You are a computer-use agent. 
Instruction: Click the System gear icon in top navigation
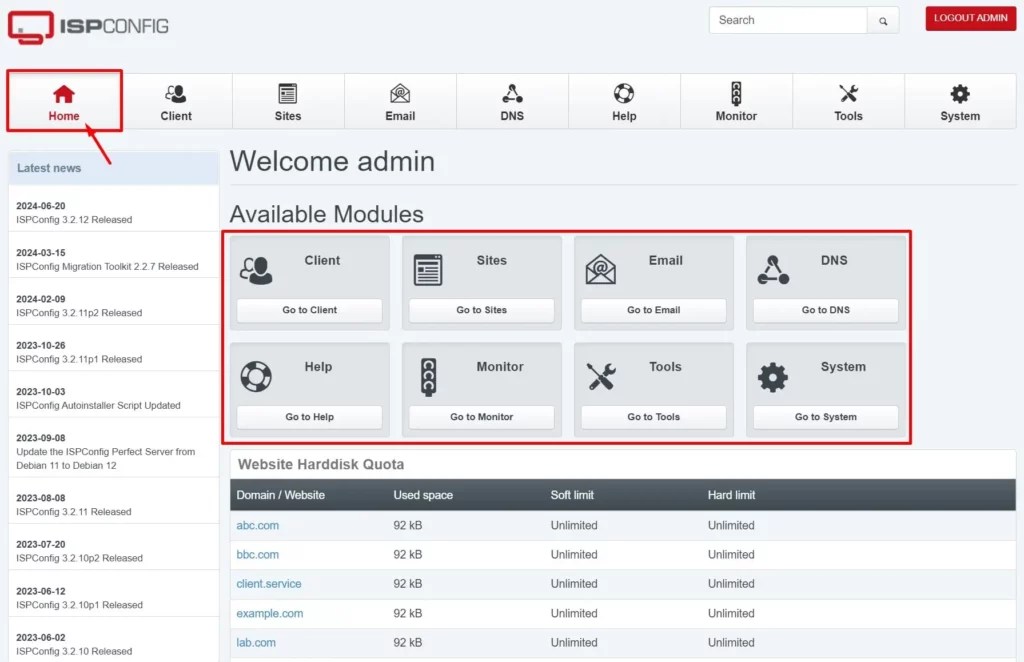point(960,94)
